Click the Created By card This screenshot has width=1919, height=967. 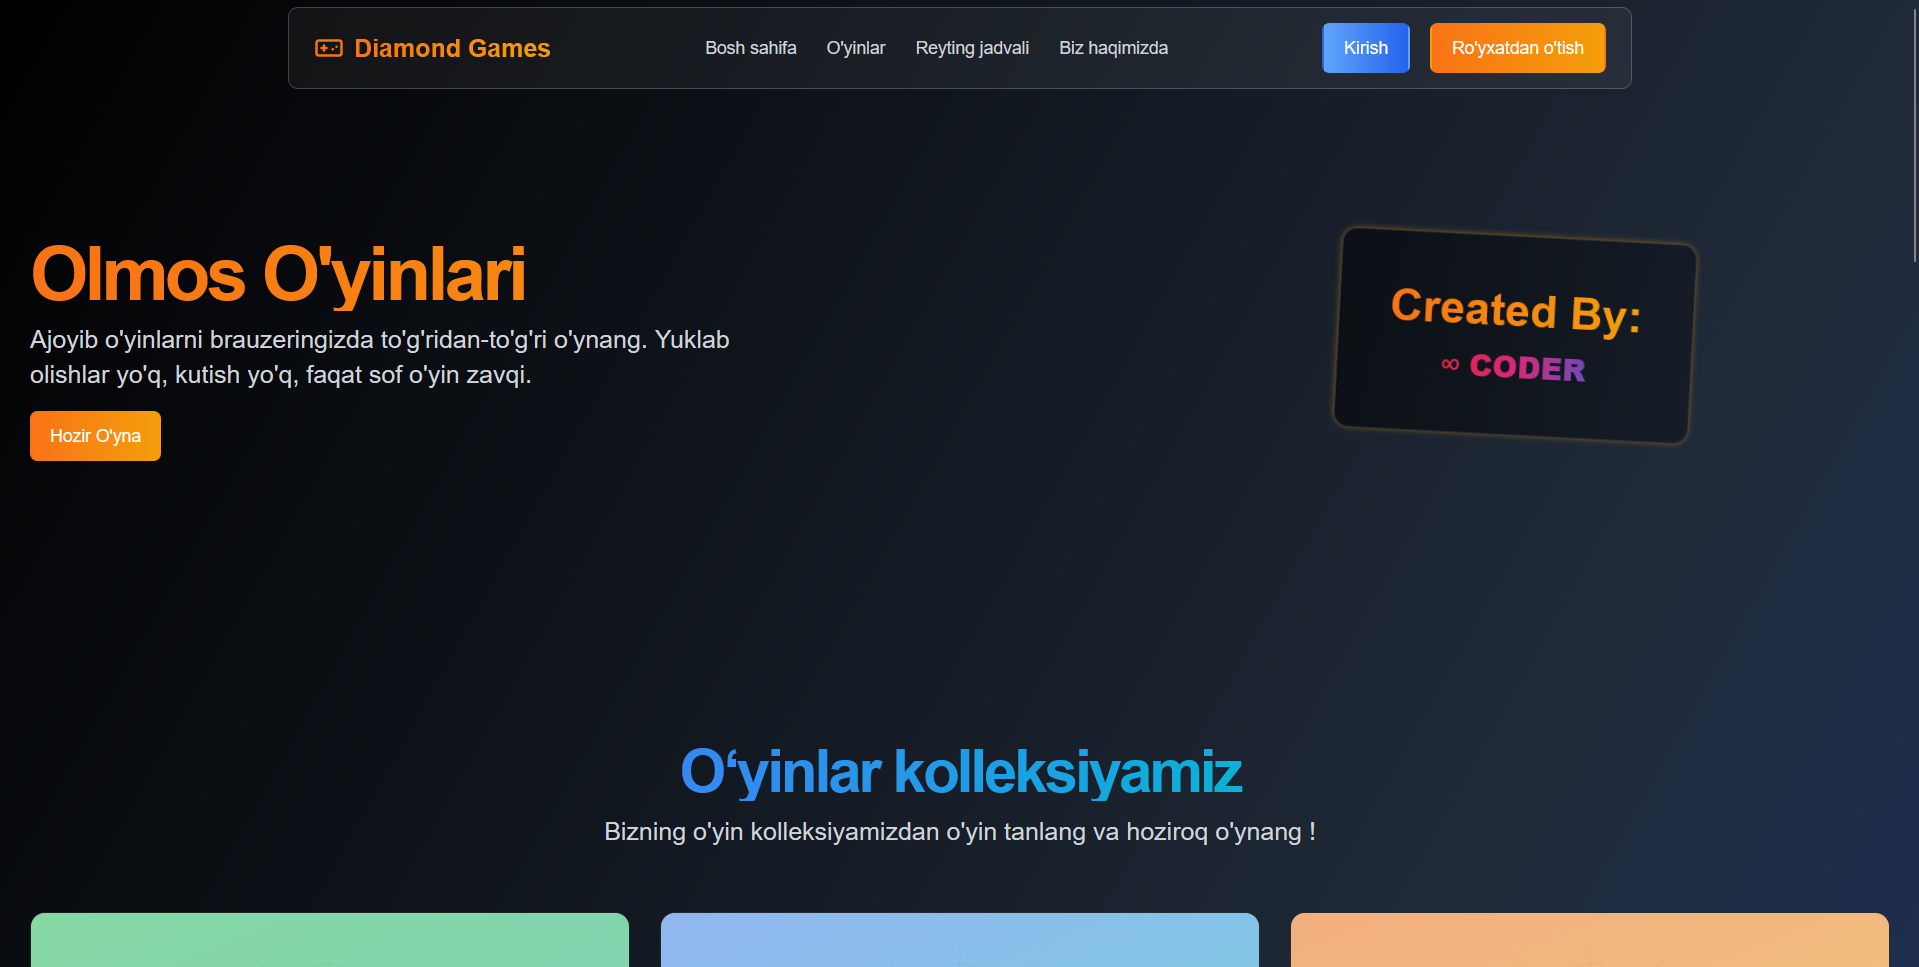[1514, 336]
